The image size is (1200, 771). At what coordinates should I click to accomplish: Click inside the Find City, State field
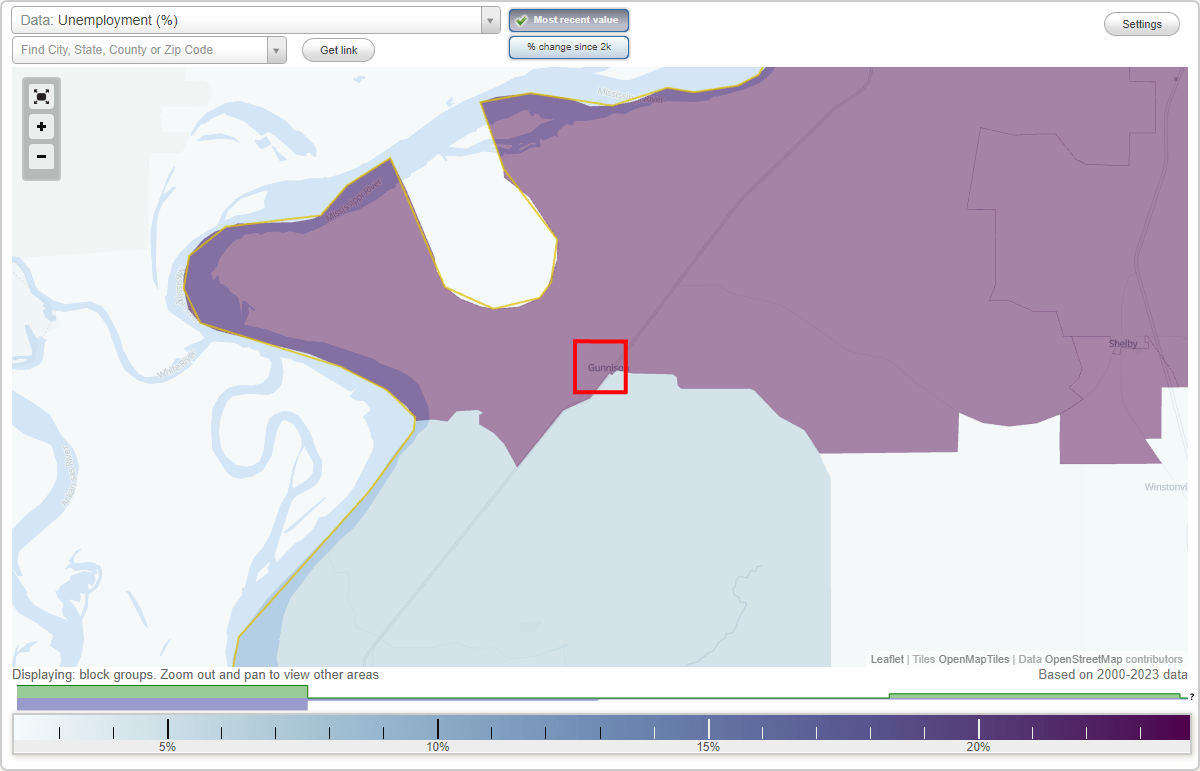coord(140,49)
